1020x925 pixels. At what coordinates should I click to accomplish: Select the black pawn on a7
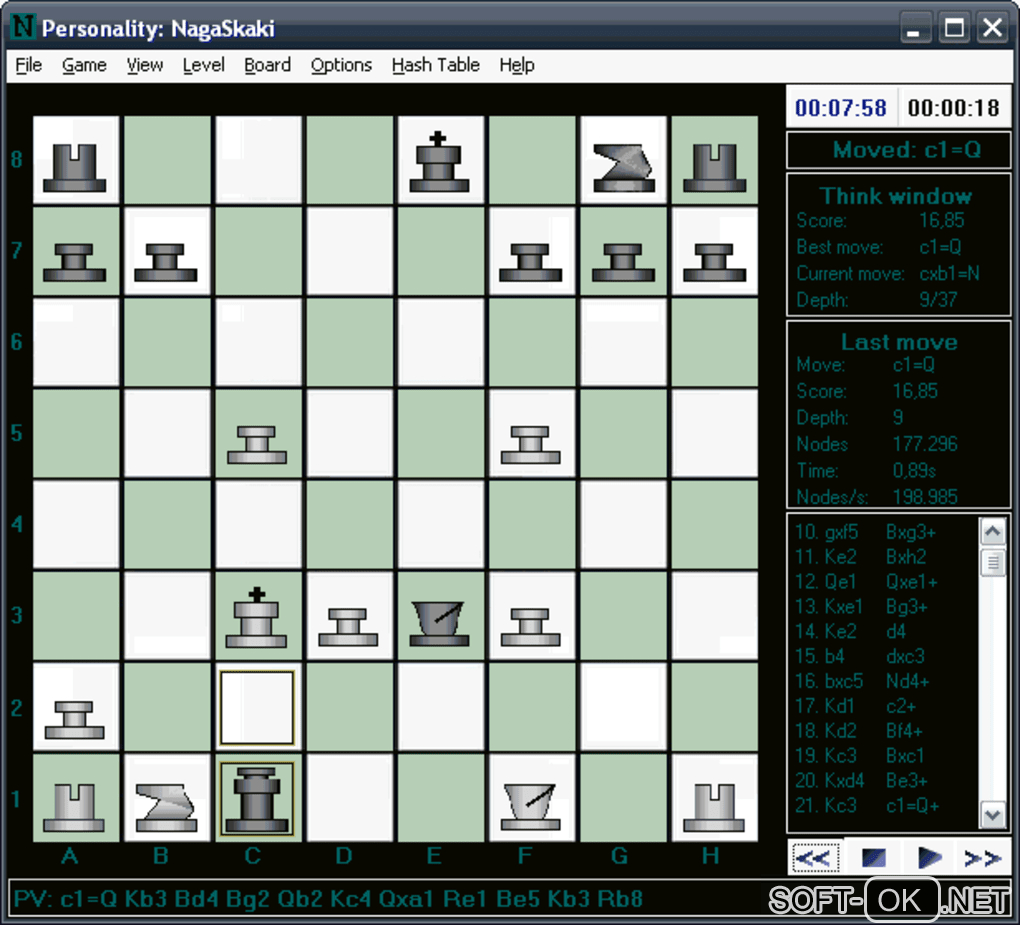[75, 262]
